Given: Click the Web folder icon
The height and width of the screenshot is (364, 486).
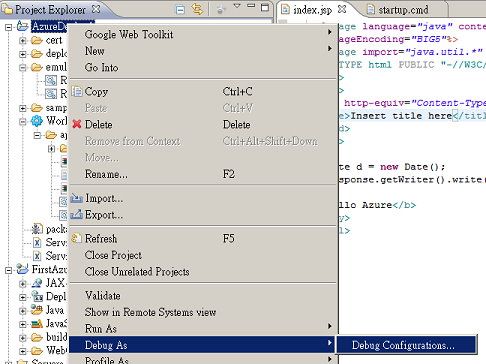Looking at the screenshot, I should pyautogui.click(x=37, y=351).
